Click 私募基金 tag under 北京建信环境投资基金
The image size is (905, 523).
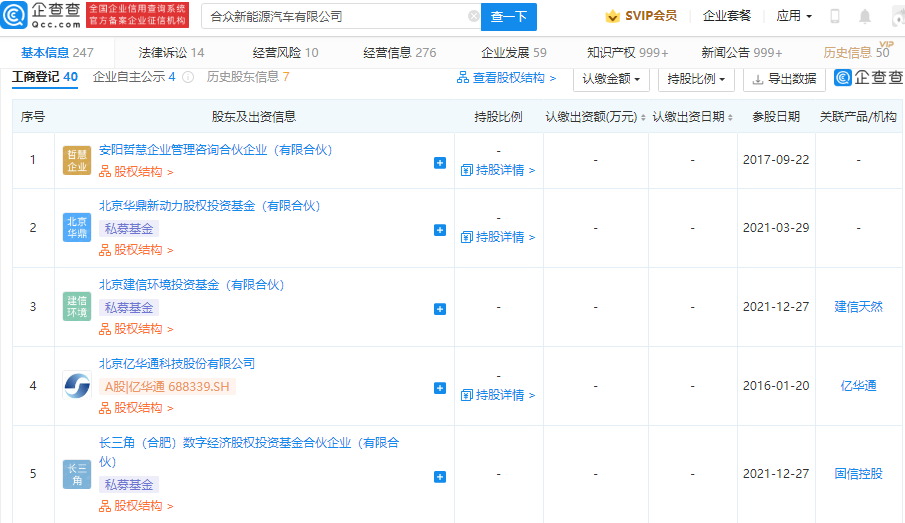(x=129, y=308)
